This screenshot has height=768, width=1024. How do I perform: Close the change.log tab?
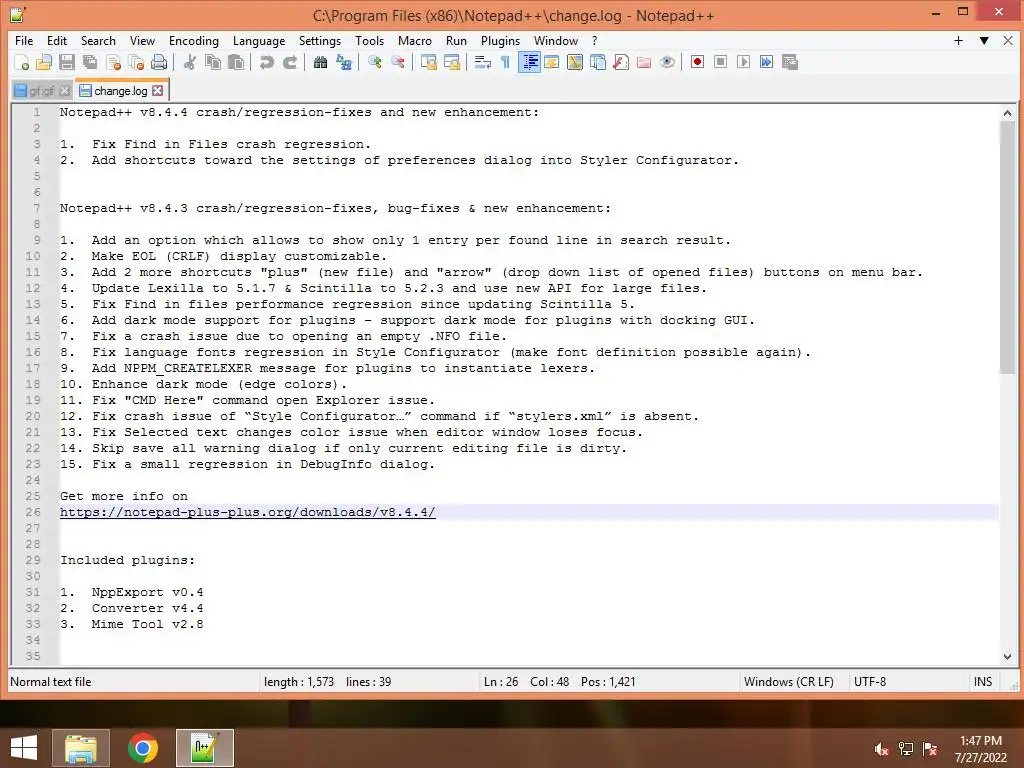157,91
